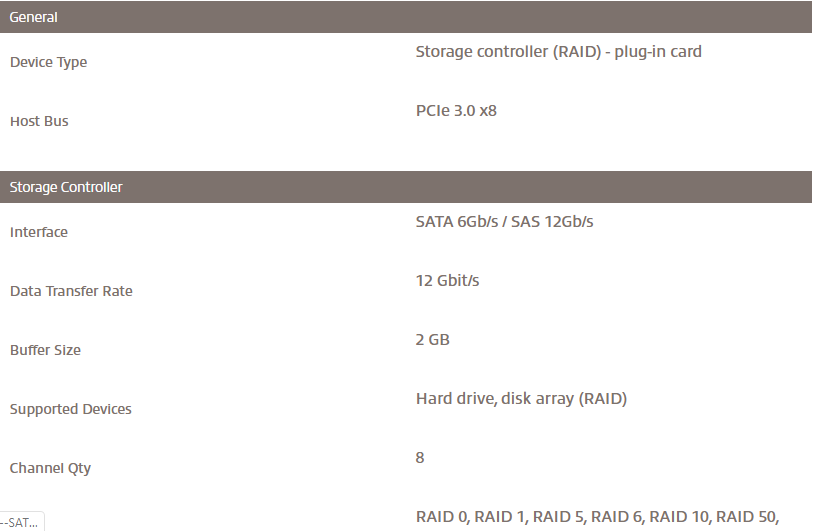Click the RAID 10 text in the list
Screen dimensions: 813x531
click(x=679, y=516)
